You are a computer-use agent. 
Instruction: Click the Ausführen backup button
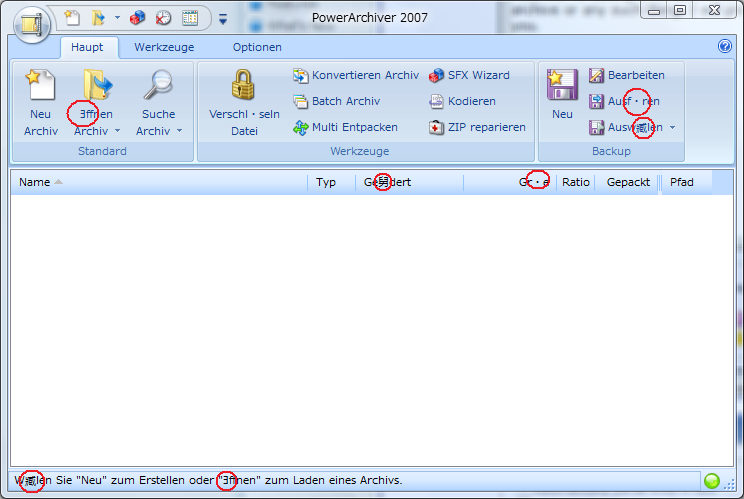[624, 101]
